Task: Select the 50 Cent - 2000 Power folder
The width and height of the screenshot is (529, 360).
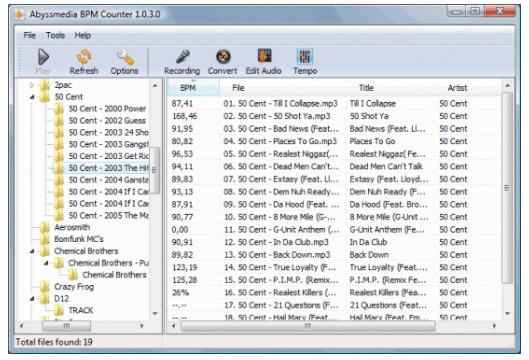Action: pos(107,109)
